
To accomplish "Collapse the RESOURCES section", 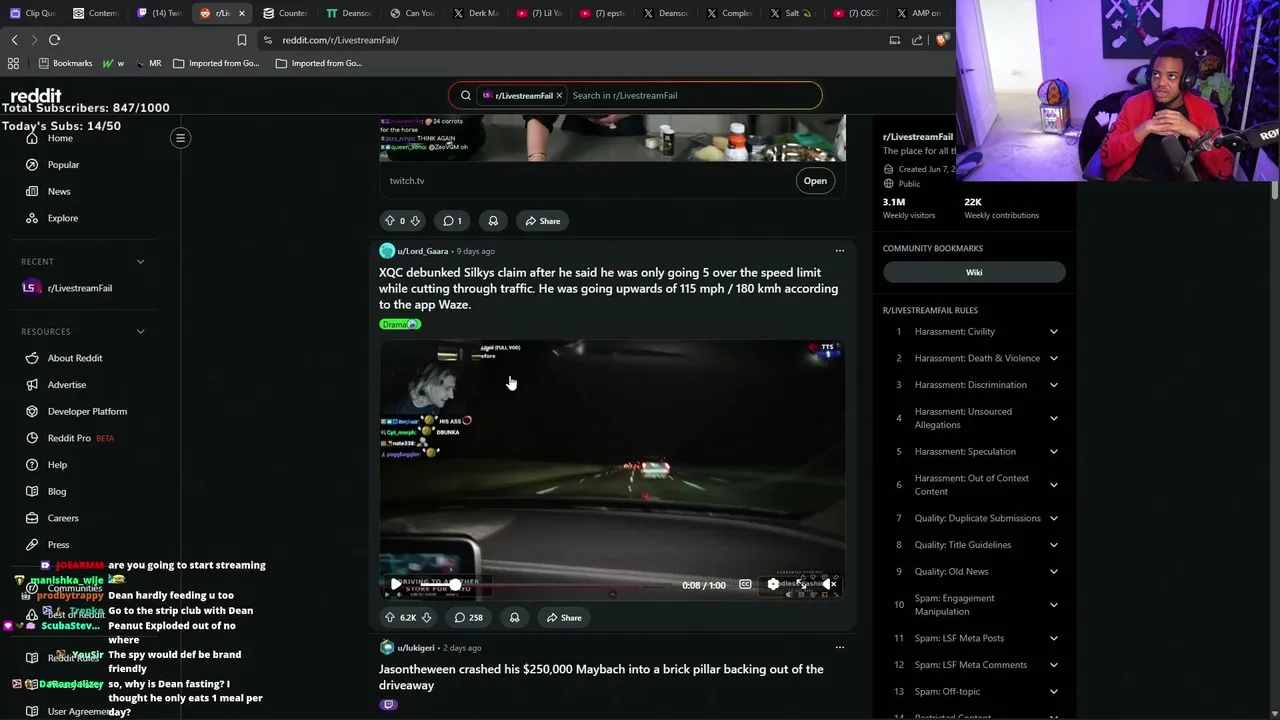I will pyautogui.click(x=140, y=332).
